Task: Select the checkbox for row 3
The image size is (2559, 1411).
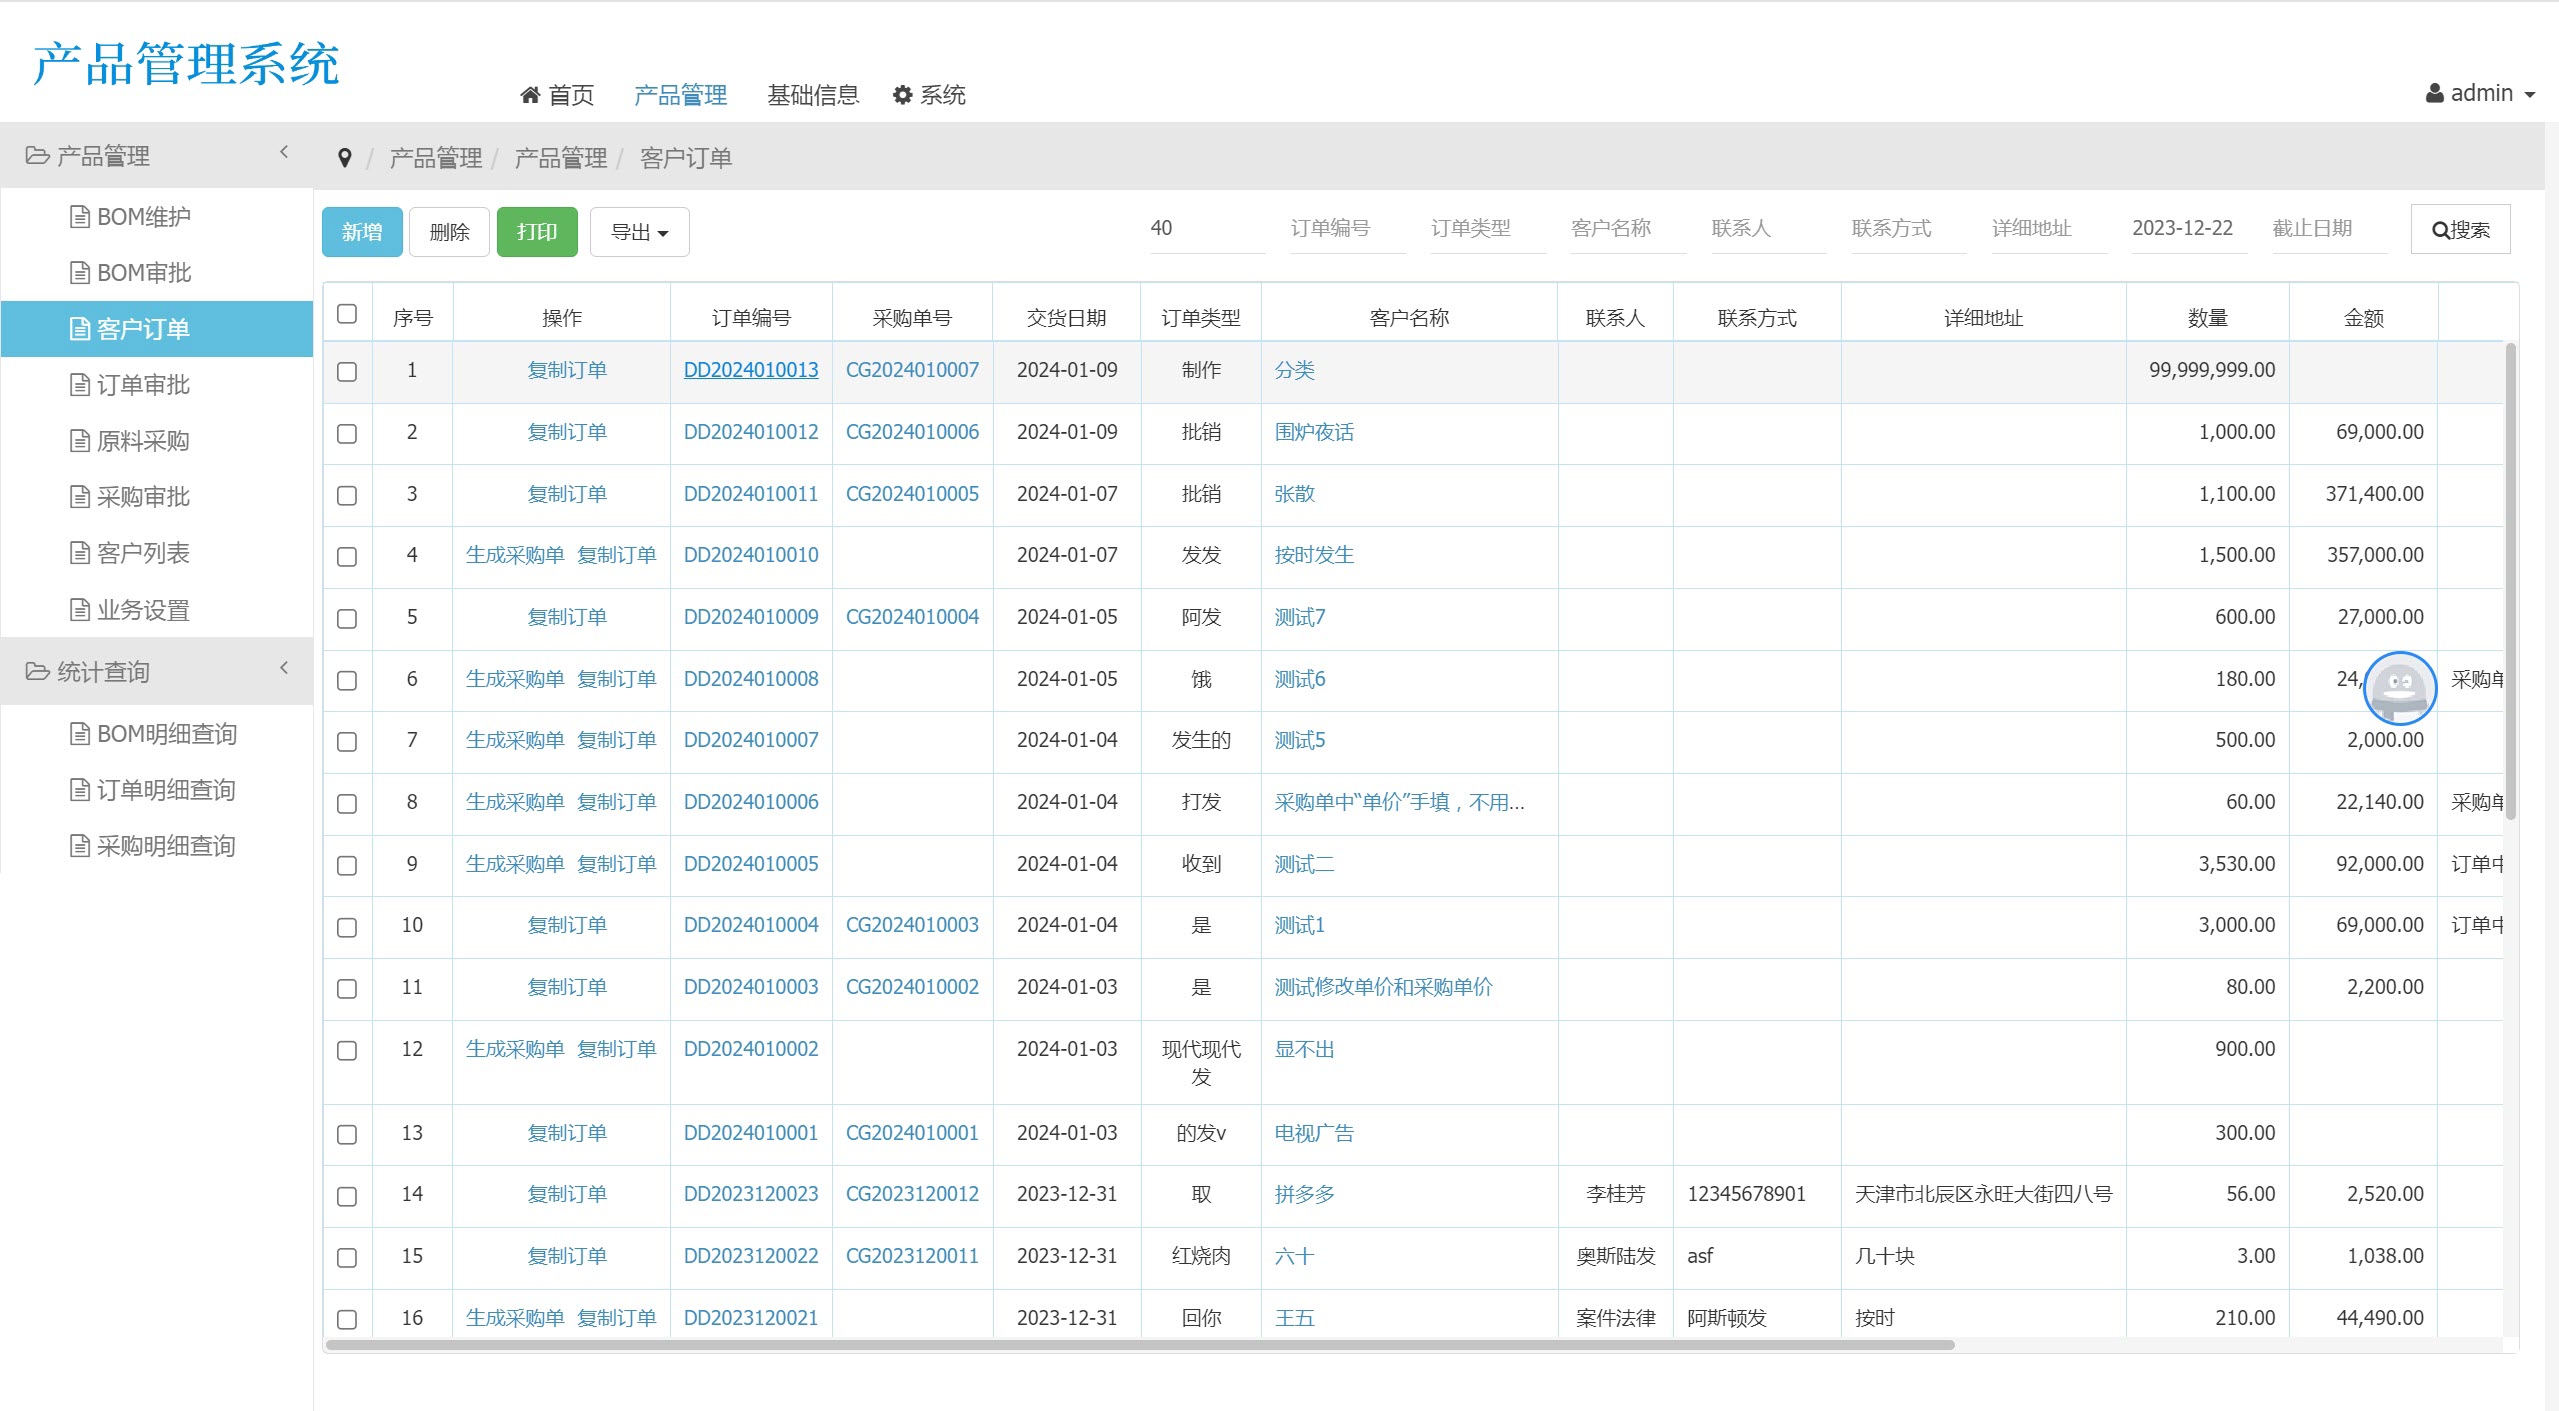Action: (x=347, y=496)
